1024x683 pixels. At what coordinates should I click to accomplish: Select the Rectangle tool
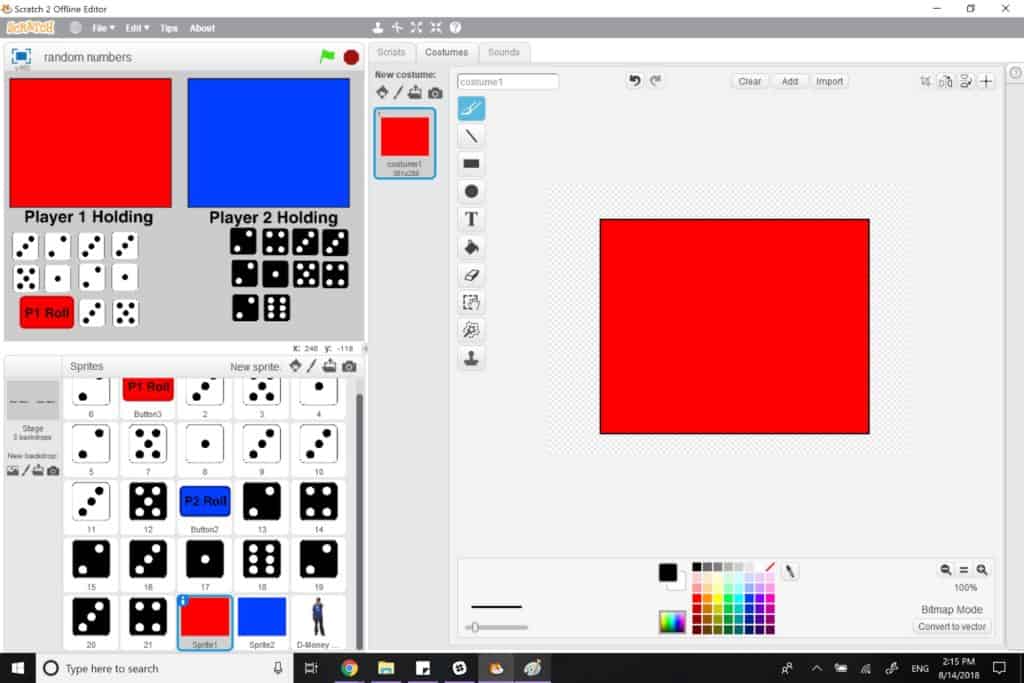coord(471,163)
